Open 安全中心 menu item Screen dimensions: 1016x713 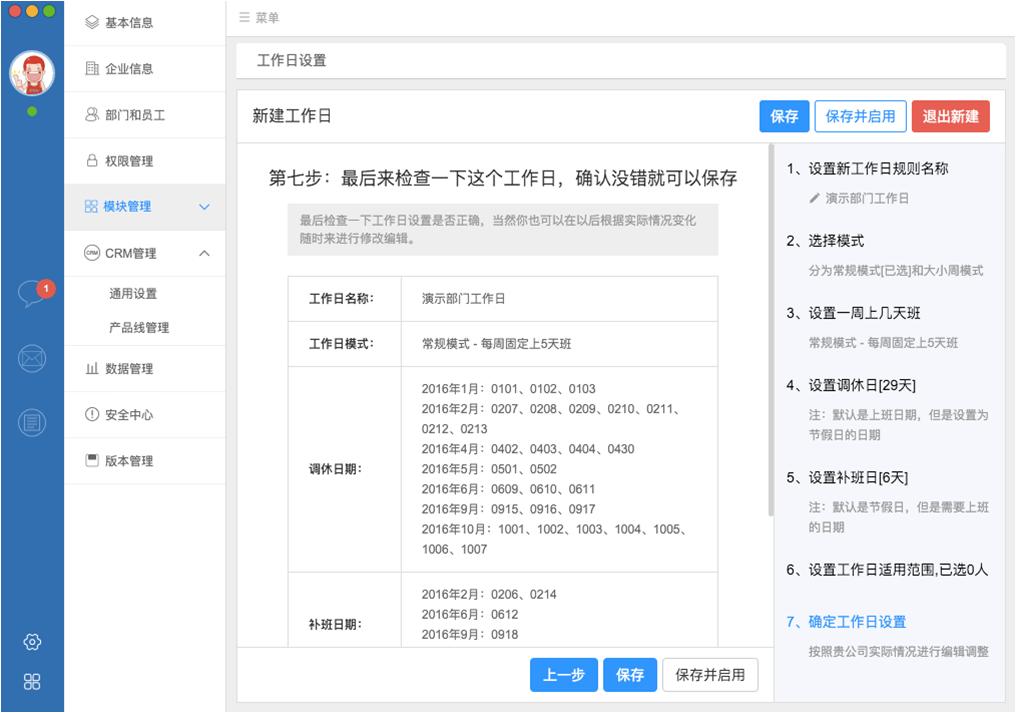[128, 415]
